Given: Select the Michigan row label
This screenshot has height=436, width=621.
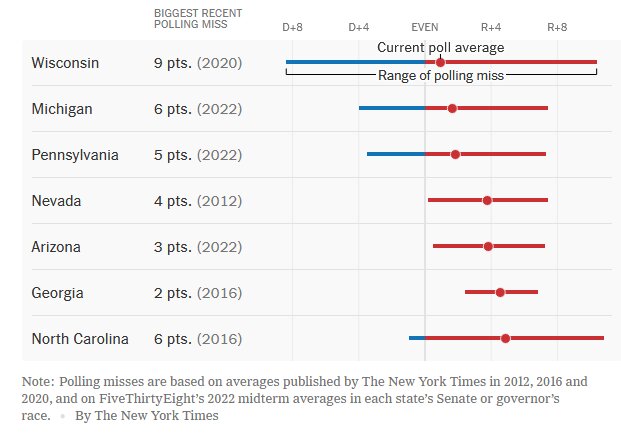Looking at the screenshot, I should coord(63,109).
